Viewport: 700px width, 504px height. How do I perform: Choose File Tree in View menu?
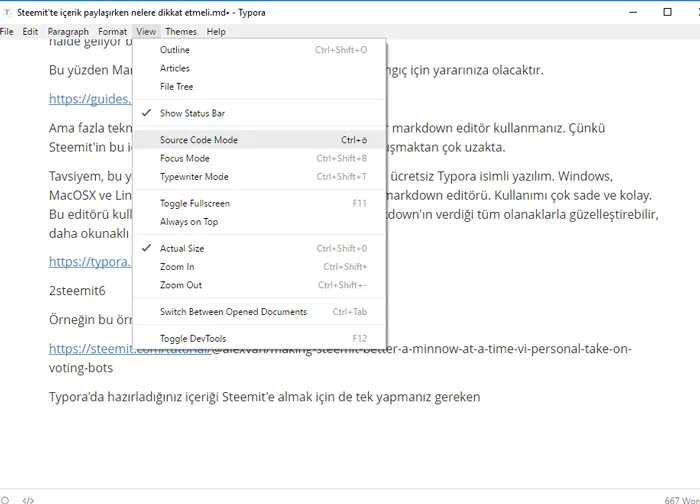click(x=259, y=87)
